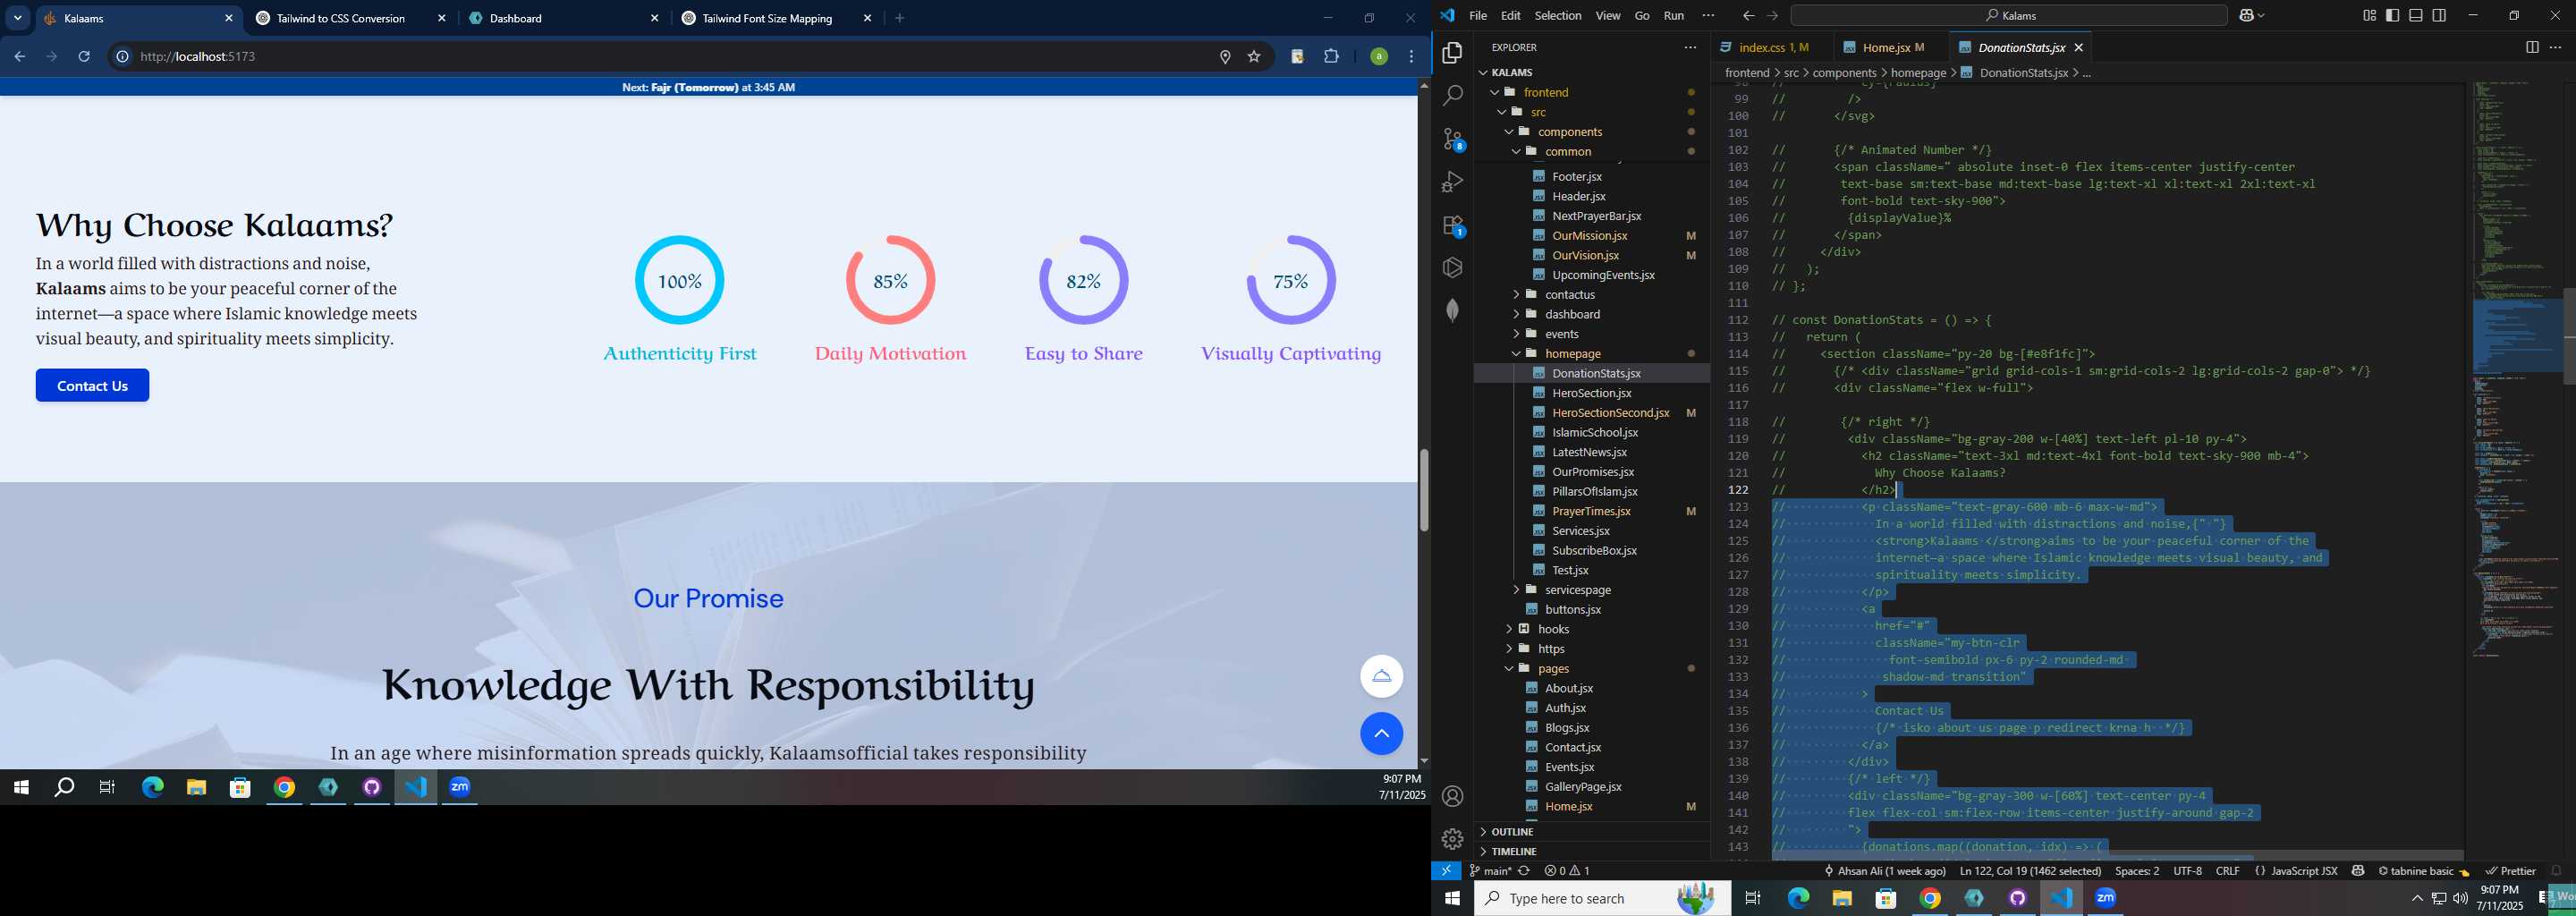Open the Explorer view in activity bar

point(1452,52)
